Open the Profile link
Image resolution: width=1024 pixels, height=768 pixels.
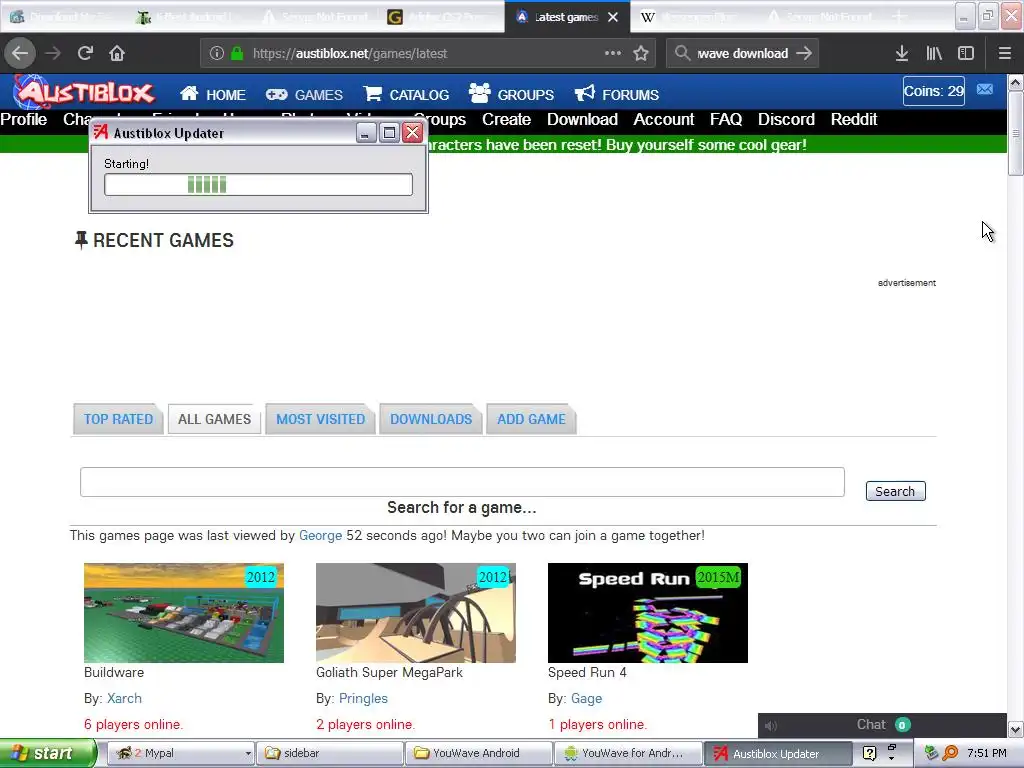pos(24,120)
